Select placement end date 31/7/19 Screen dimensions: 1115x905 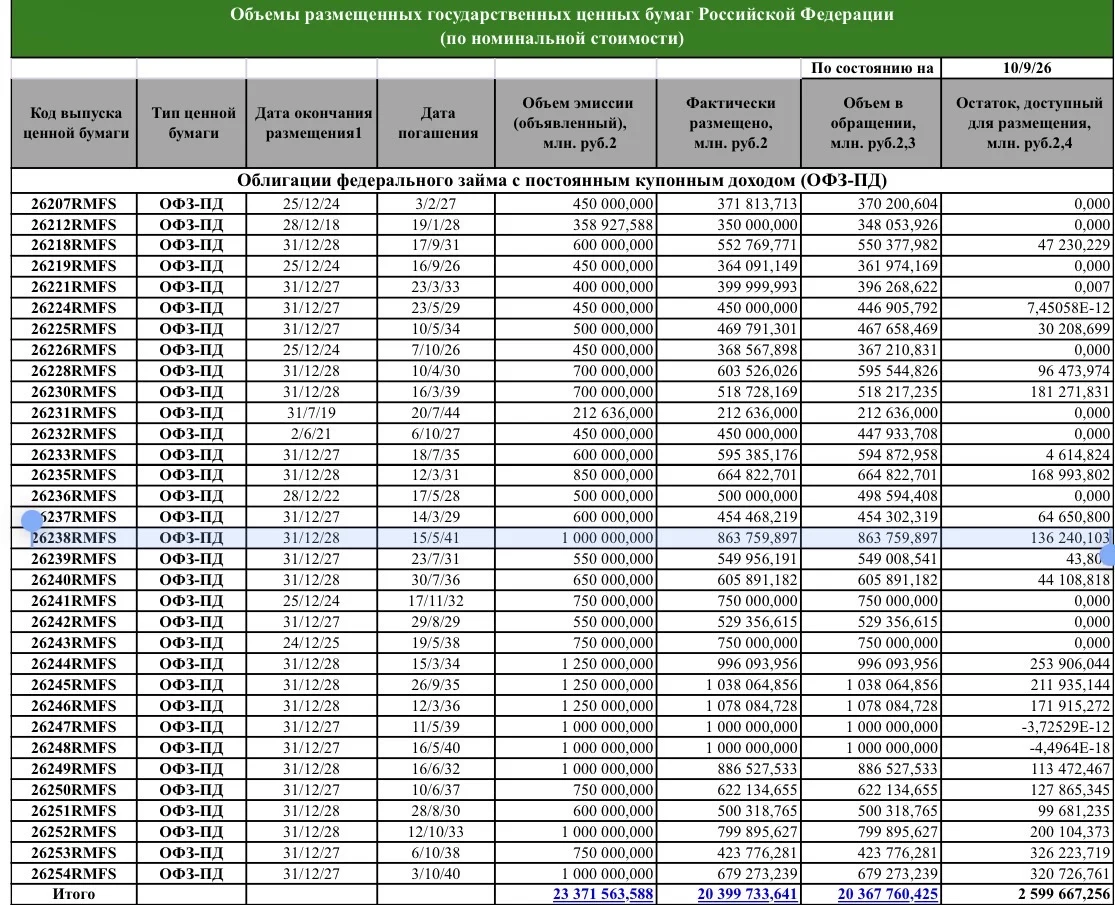click(311, 413)
